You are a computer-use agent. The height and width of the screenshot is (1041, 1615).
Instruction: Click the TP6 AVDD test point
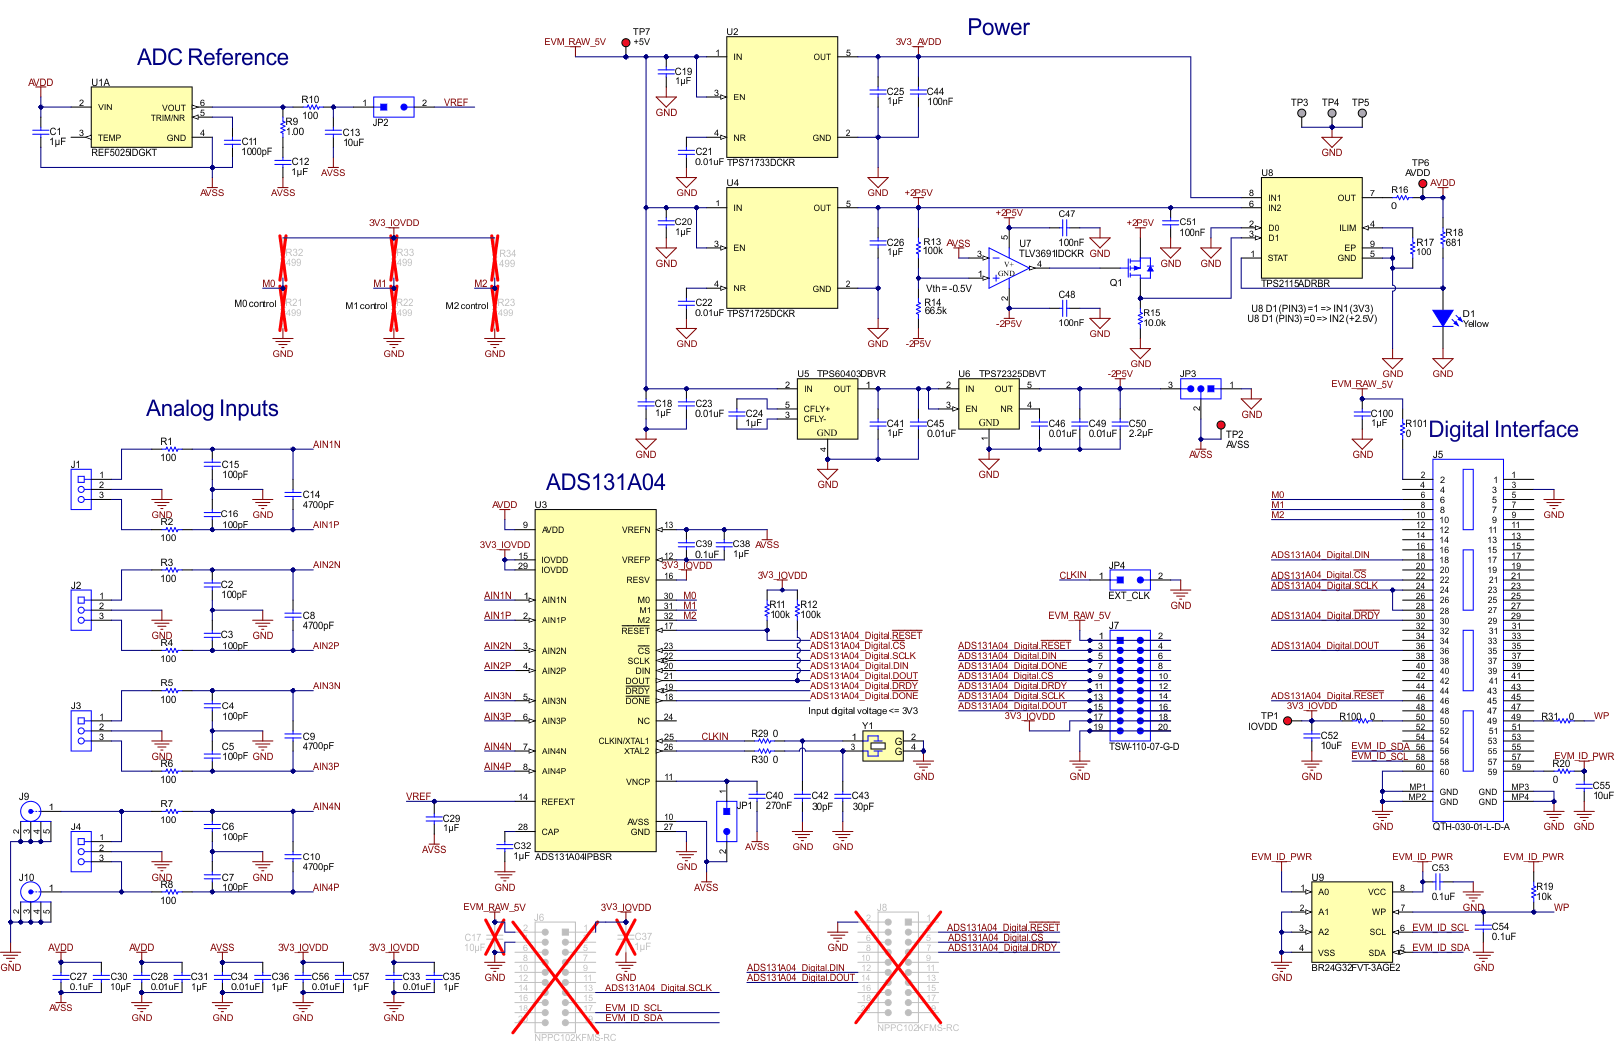click(1422, 183)
